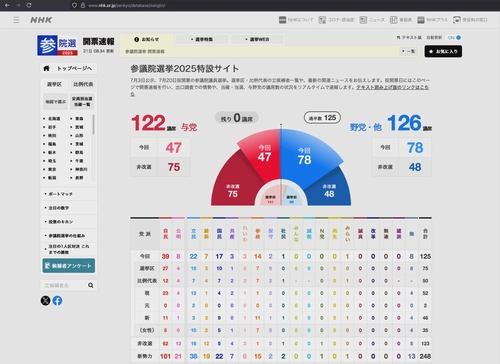The width and height of the screenshot is (500, 364).
Task: Share the page on Facebook
Action: [57, 301]
